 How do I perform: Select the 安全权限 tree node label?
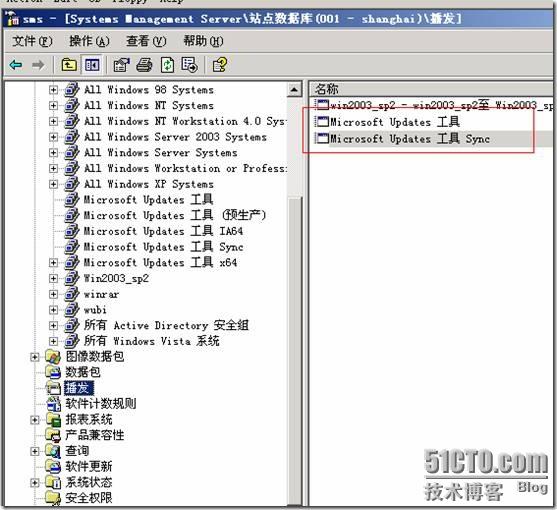click(x=88, y=498)
